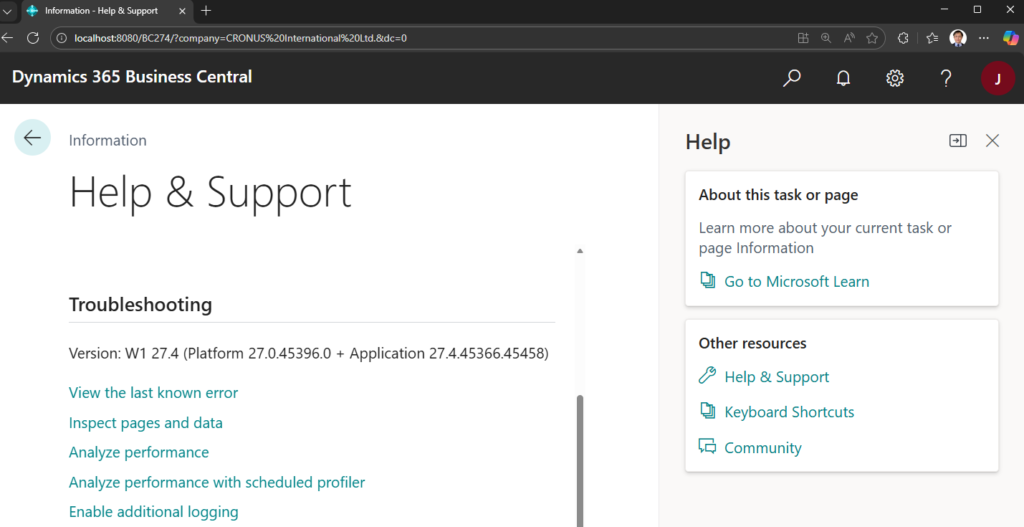Open the browser tab list dropdown
This screenshot has width=1024, height=527.
pos(8,10)
